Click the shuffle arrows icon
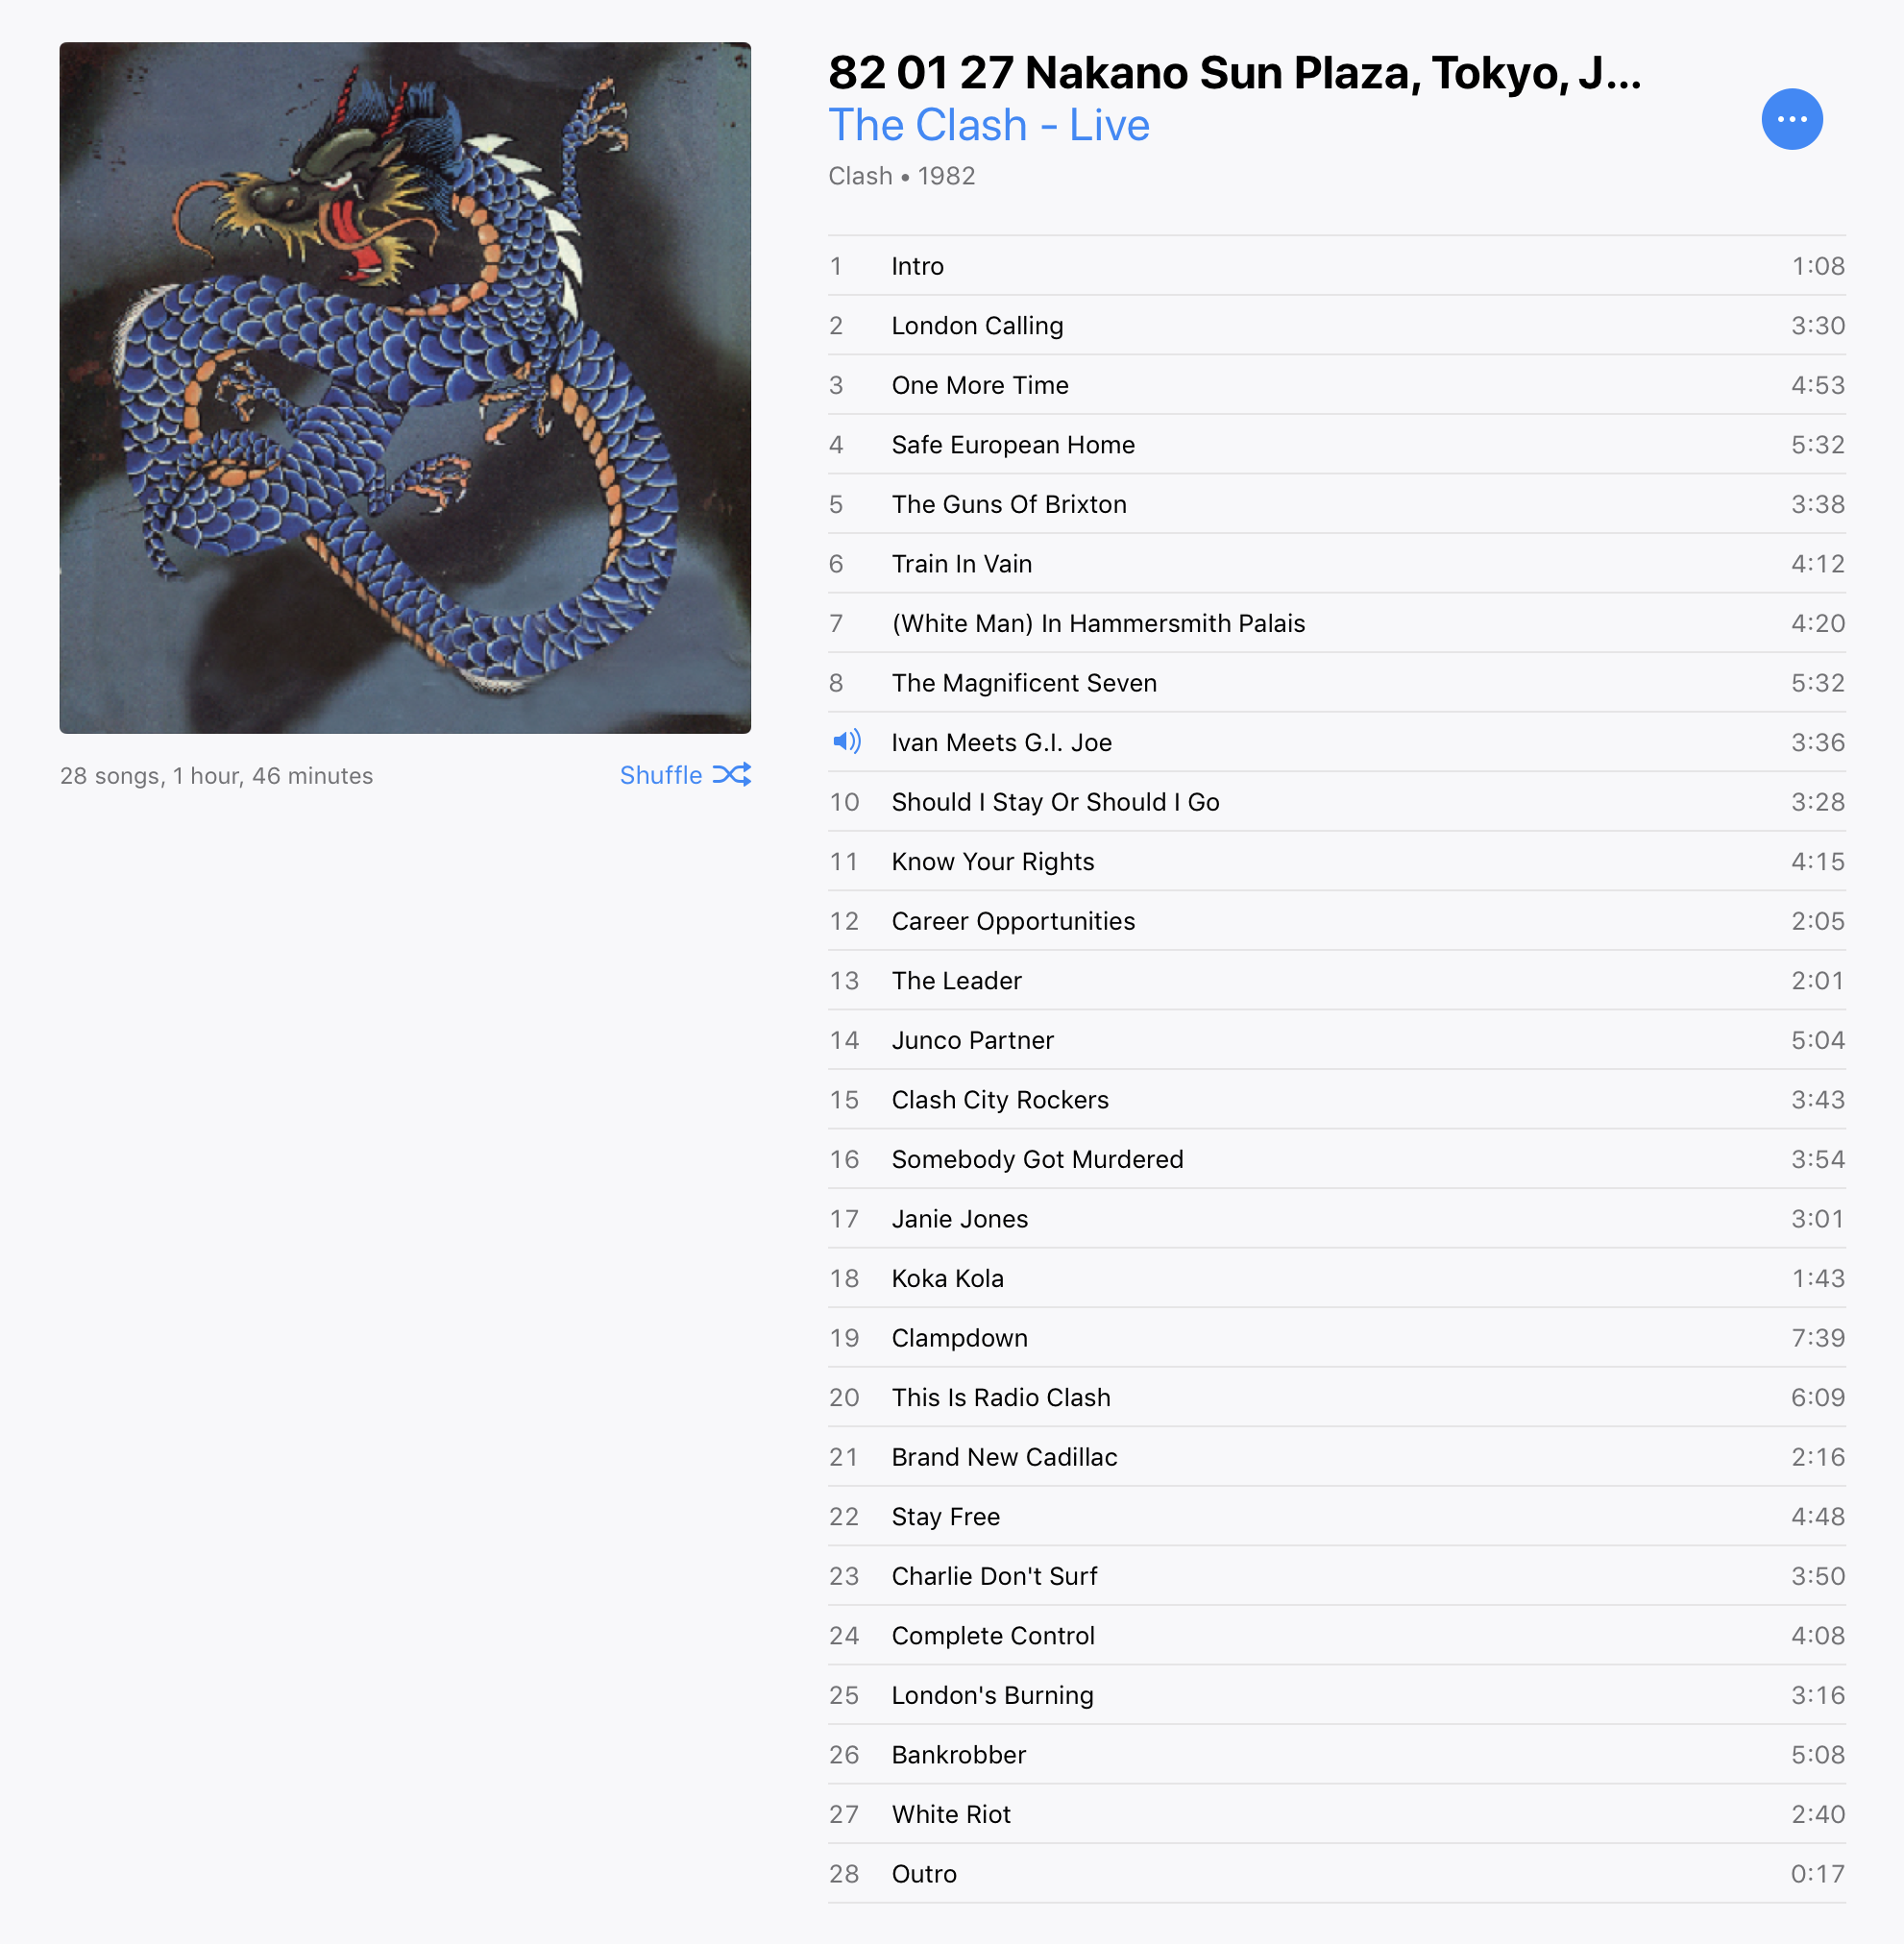Viewport: 1904px width, 1944px height. coord(732,775)
